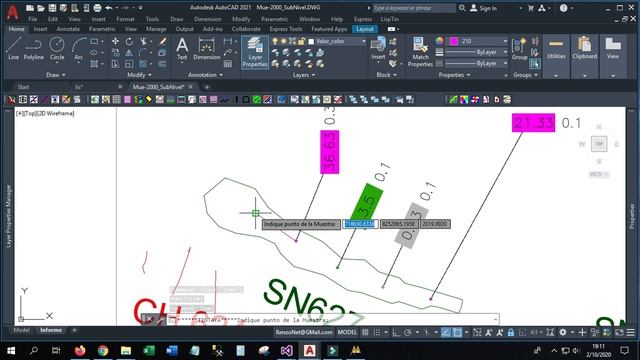Open Layer Properties manager
Image resolution: width=640 pixels, height=360 pixels.
[x=255, y=52]
